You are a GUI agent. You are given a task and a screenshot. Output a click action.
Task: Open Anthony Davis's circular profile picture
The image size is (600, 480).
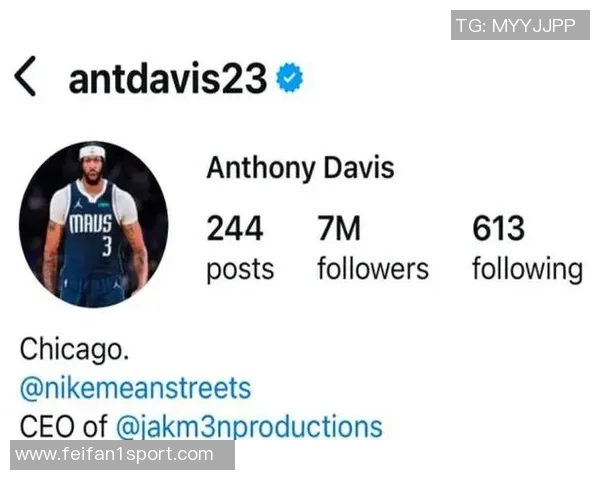pyautogui.click(x=93, y=224)
